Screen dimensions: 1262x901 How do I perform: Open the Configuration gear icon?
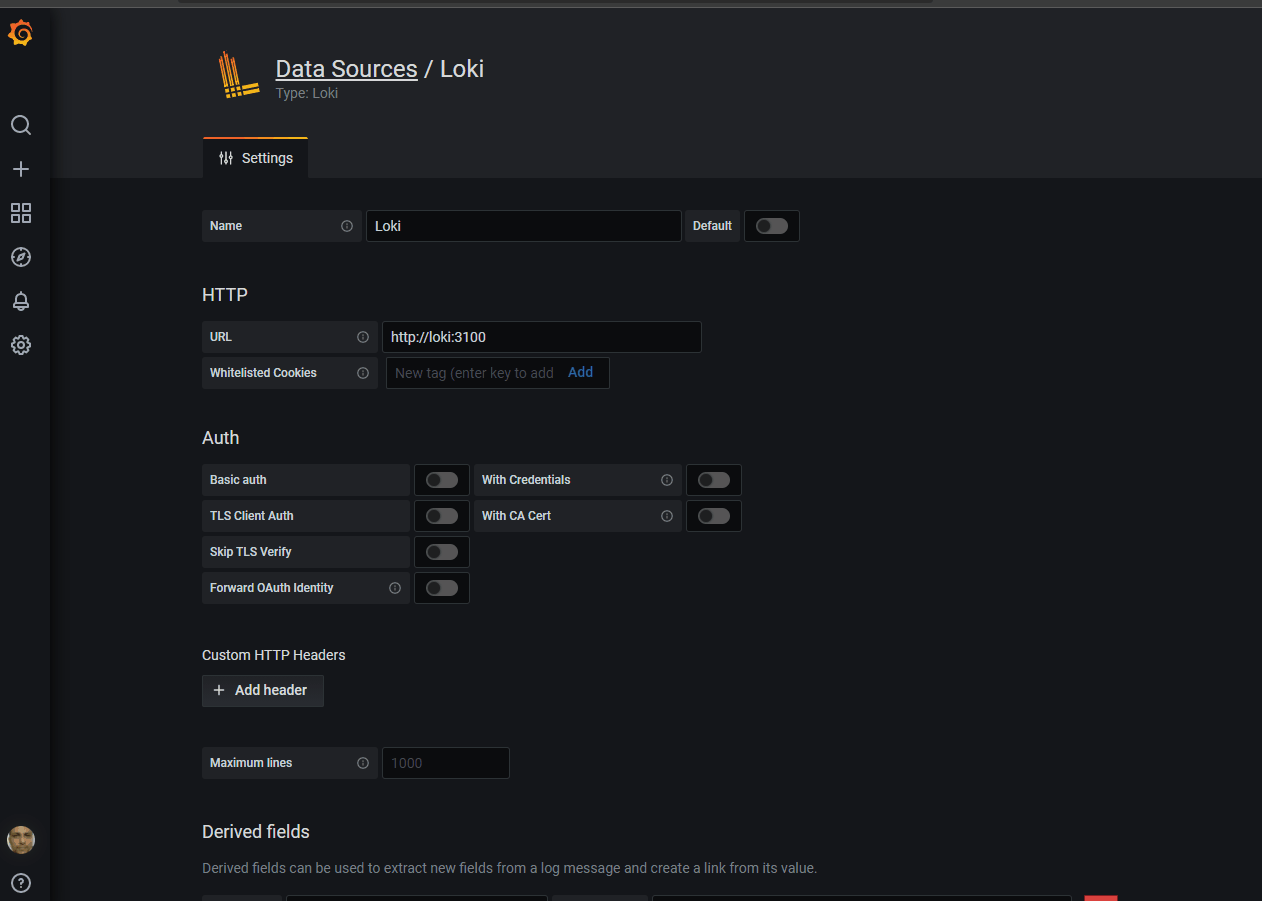point(20,345)
